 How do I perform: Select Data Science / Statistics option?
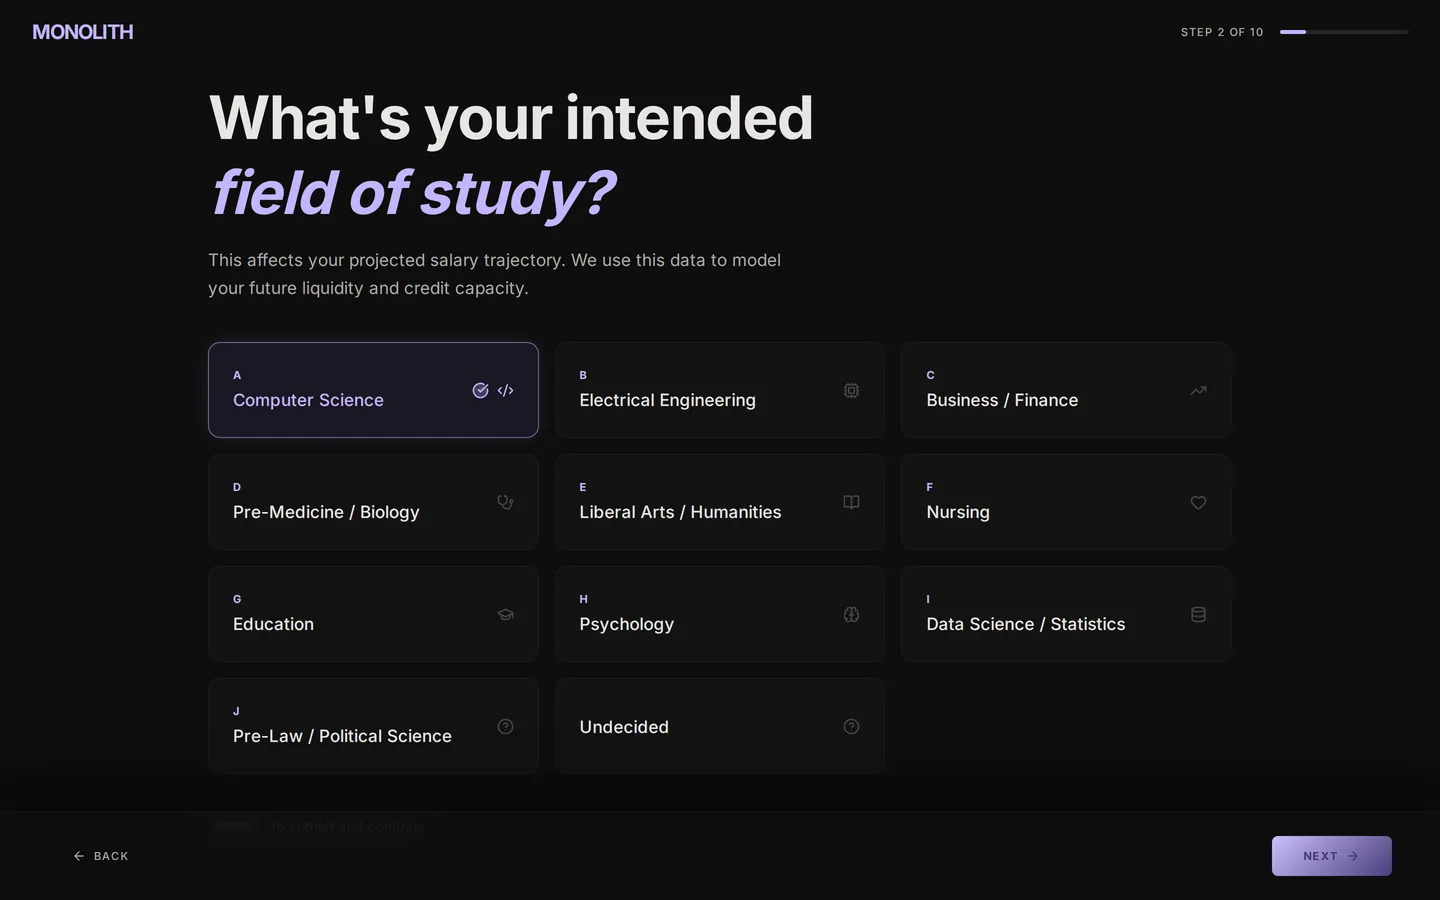pyautogui.click(x=1066, y=614)
